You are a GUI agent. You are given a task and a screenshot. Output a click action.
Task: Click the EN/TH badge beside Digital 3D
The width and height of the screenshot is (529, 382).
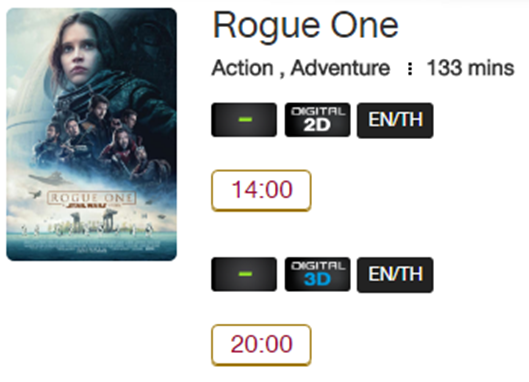[395, 275]
